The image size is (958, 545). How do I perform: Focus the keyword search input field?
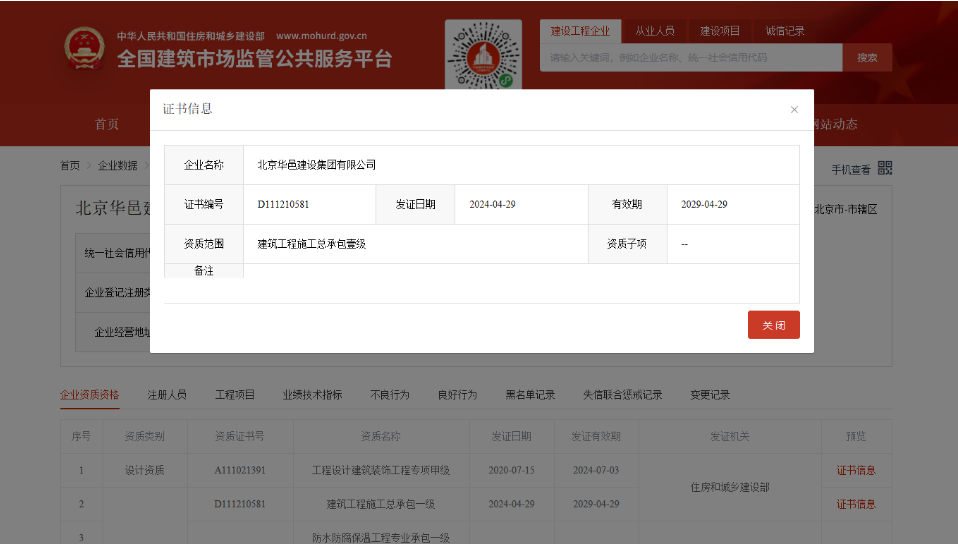[691, 57]
